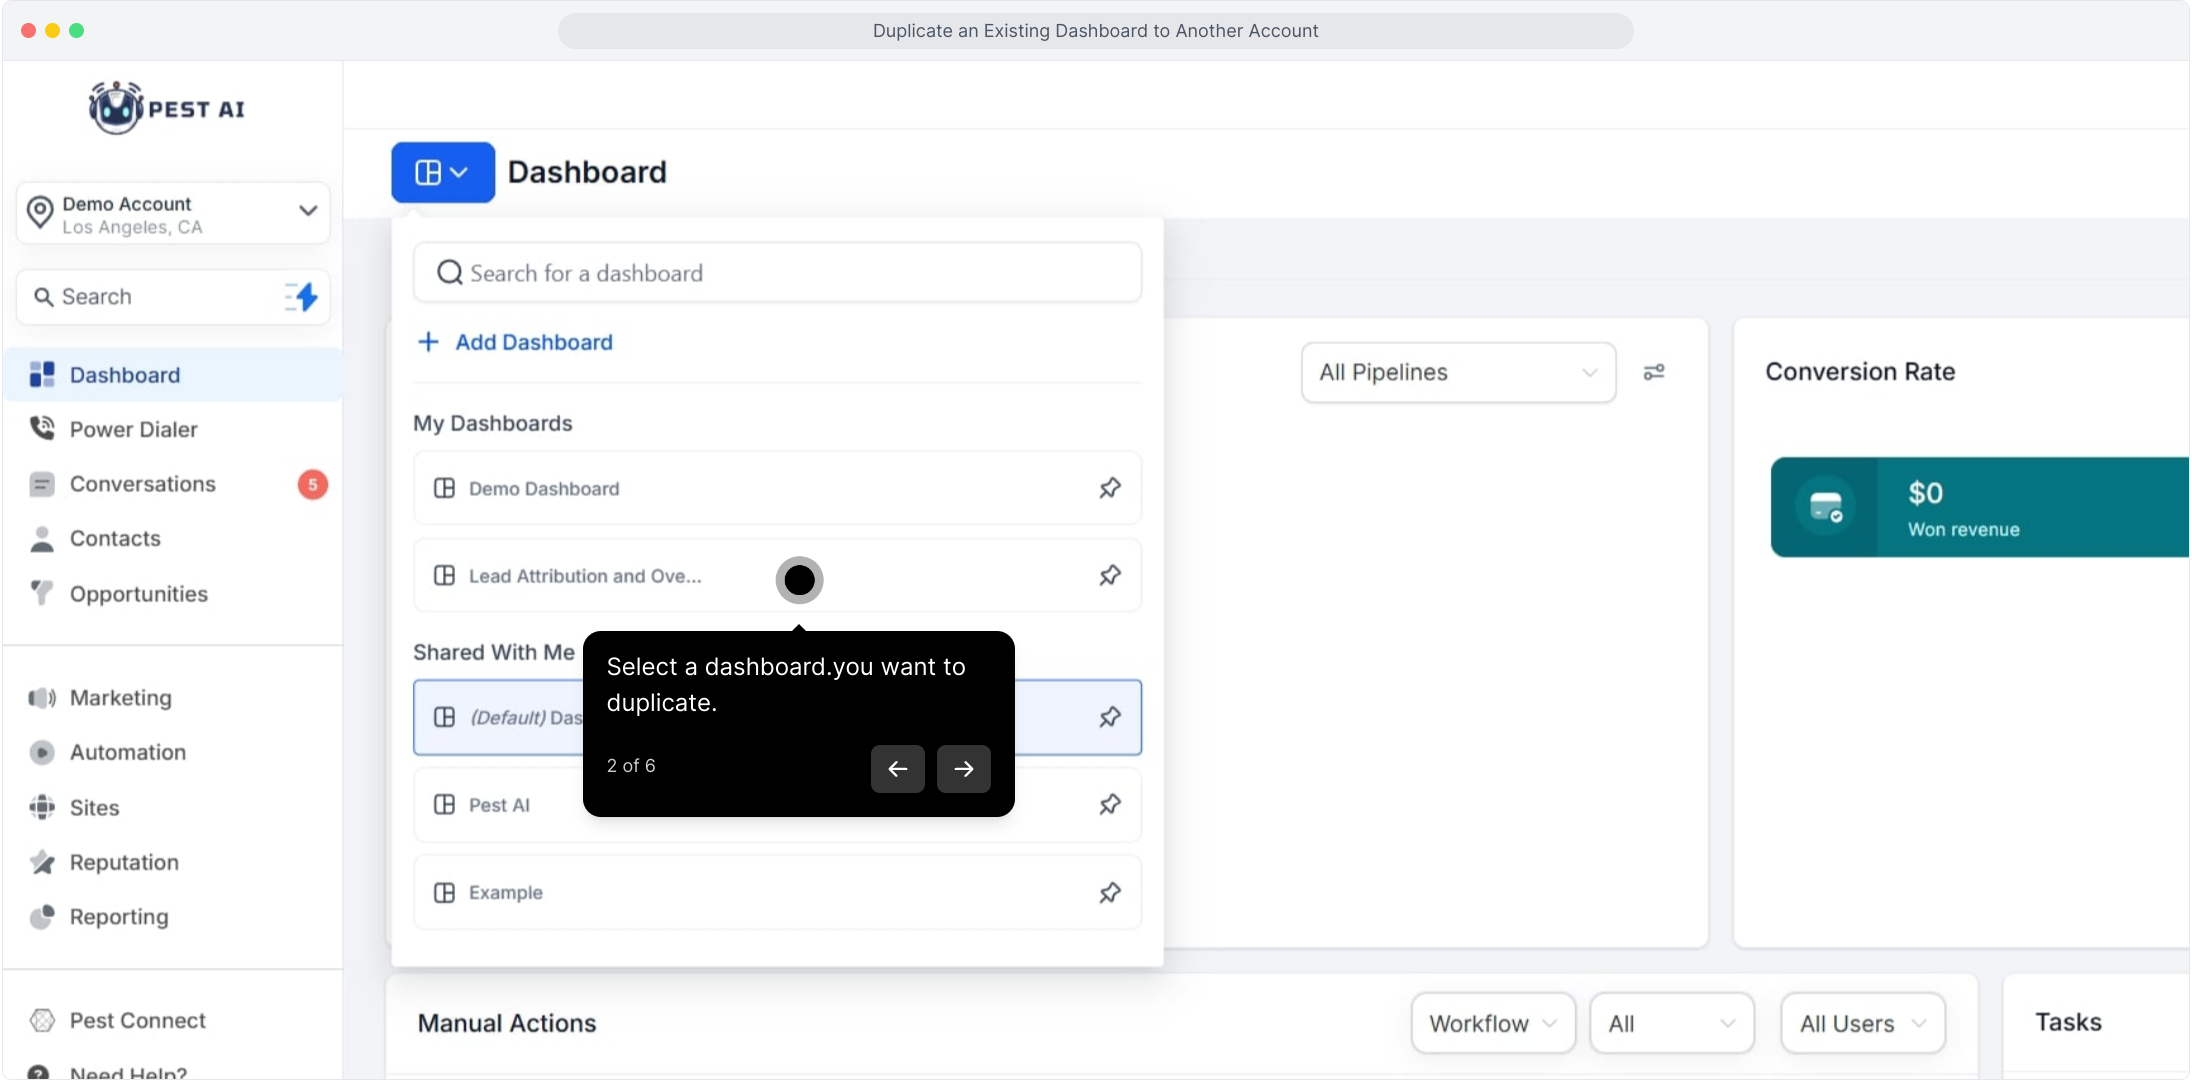The height and width of the screenshot is (1080, 2192).
Task: Click the Pest AI dashboard layout icon
Action: (445, 805)
